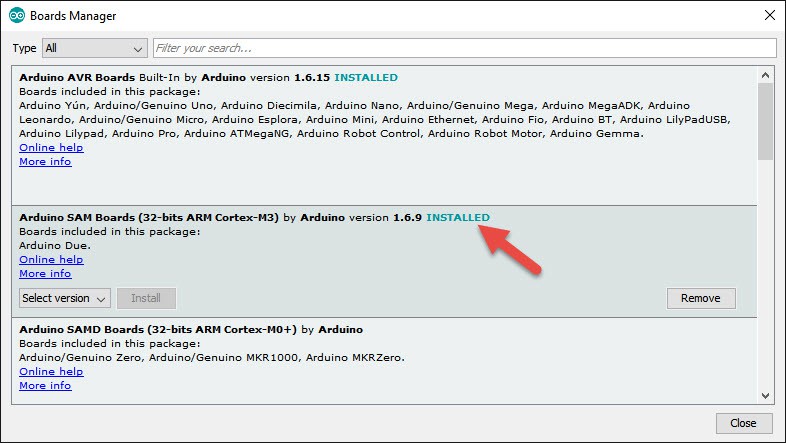Click the Boards Manager window title text
Screen dimensions: 786x443
pyautogui.click(x=73, y=16)
